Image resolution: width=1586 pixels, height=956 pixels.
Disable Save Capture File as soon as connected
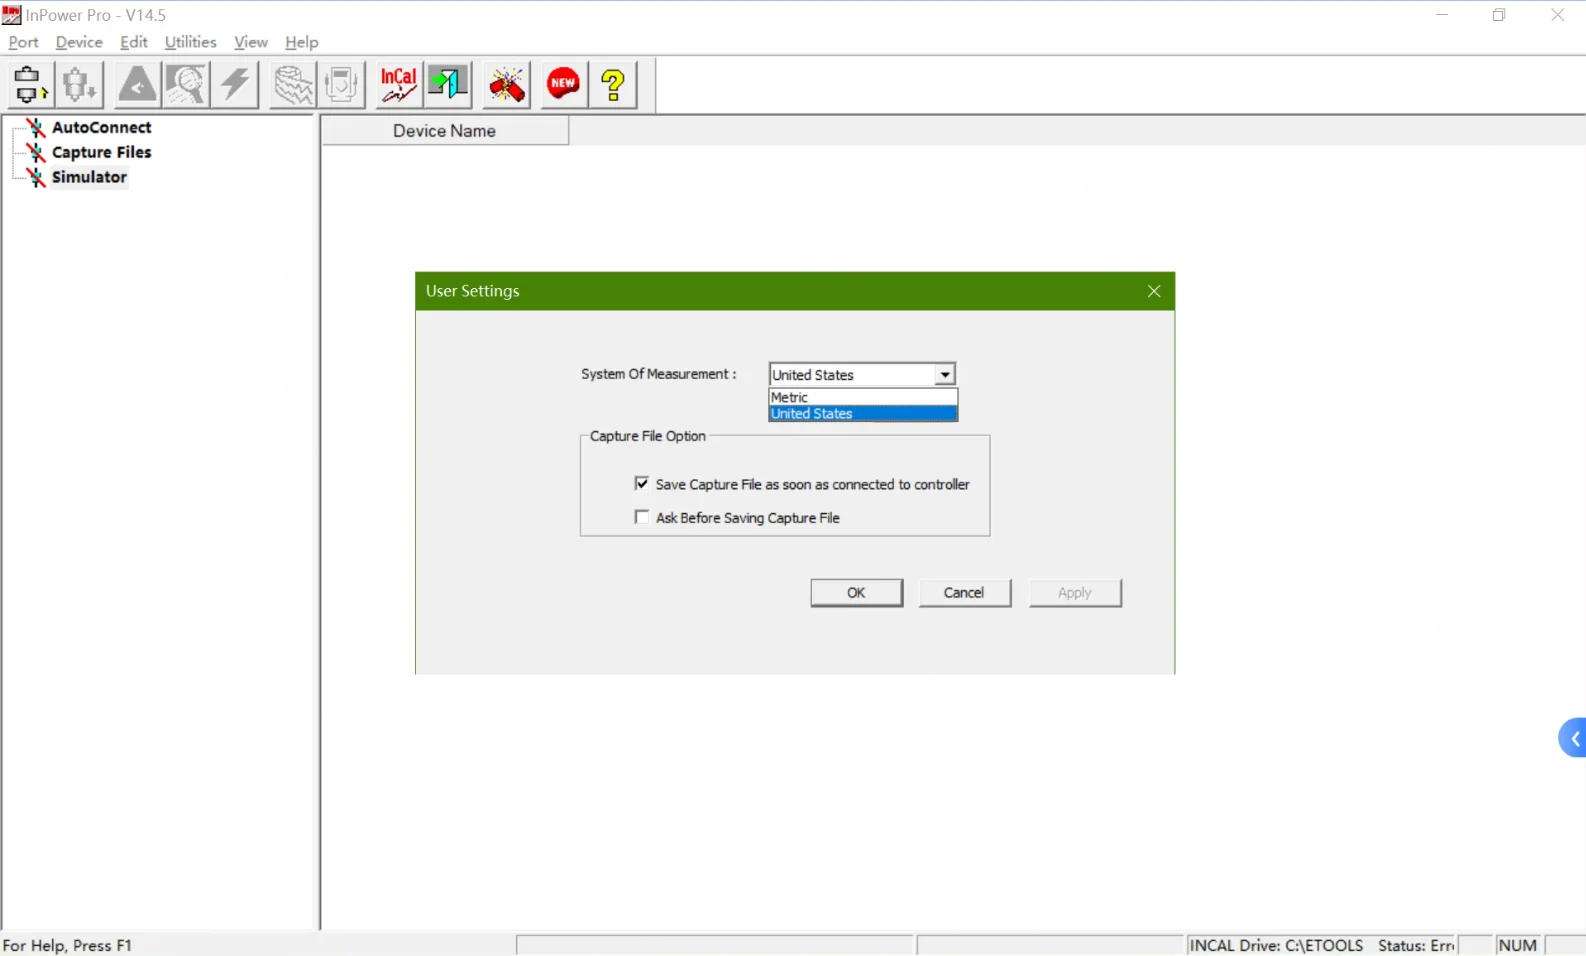click(642, 484)
